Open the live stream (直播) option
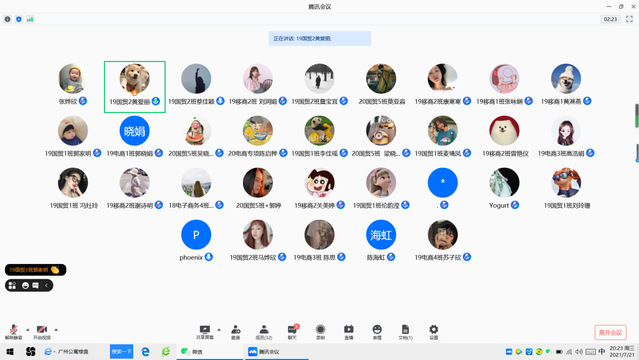 pos(349,332)
